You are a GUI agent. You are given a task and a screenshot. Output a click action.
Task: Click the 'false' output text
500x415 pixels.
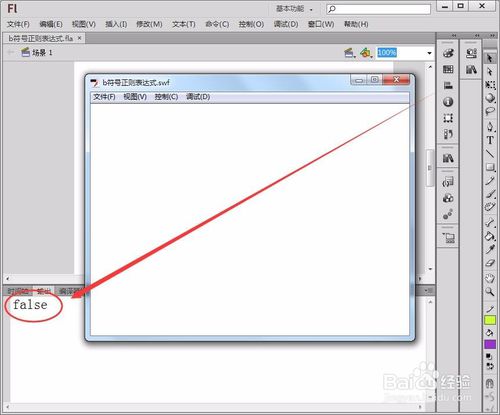[30, 304]
